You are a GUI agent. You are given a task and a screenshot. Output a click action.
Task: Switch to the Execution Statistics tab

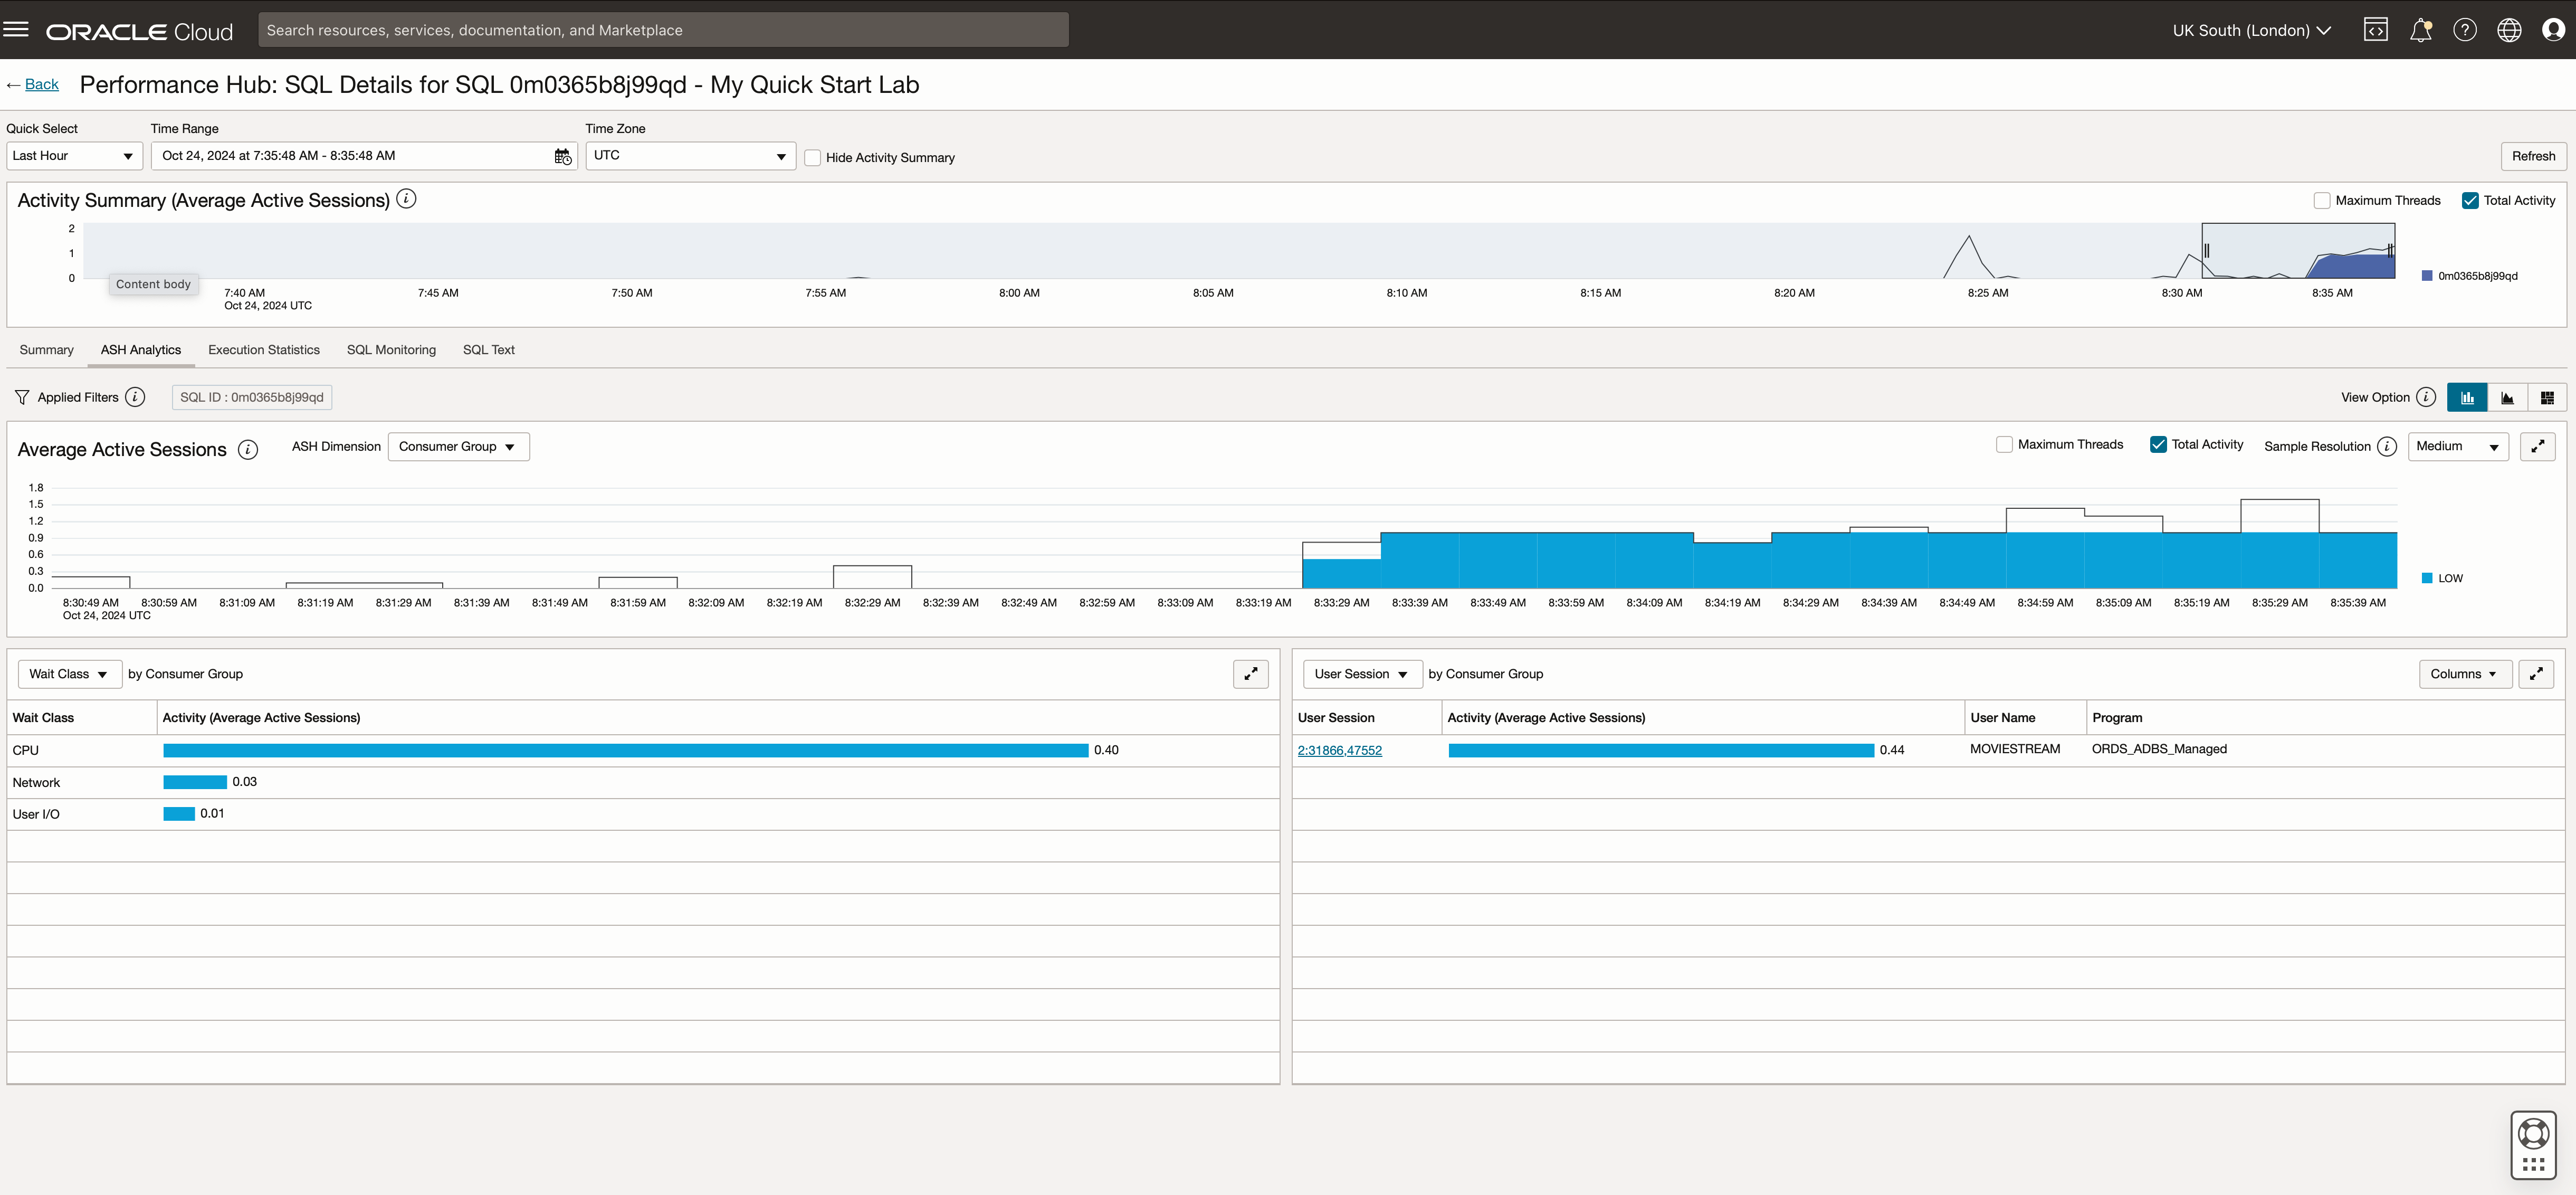point(264,350)
